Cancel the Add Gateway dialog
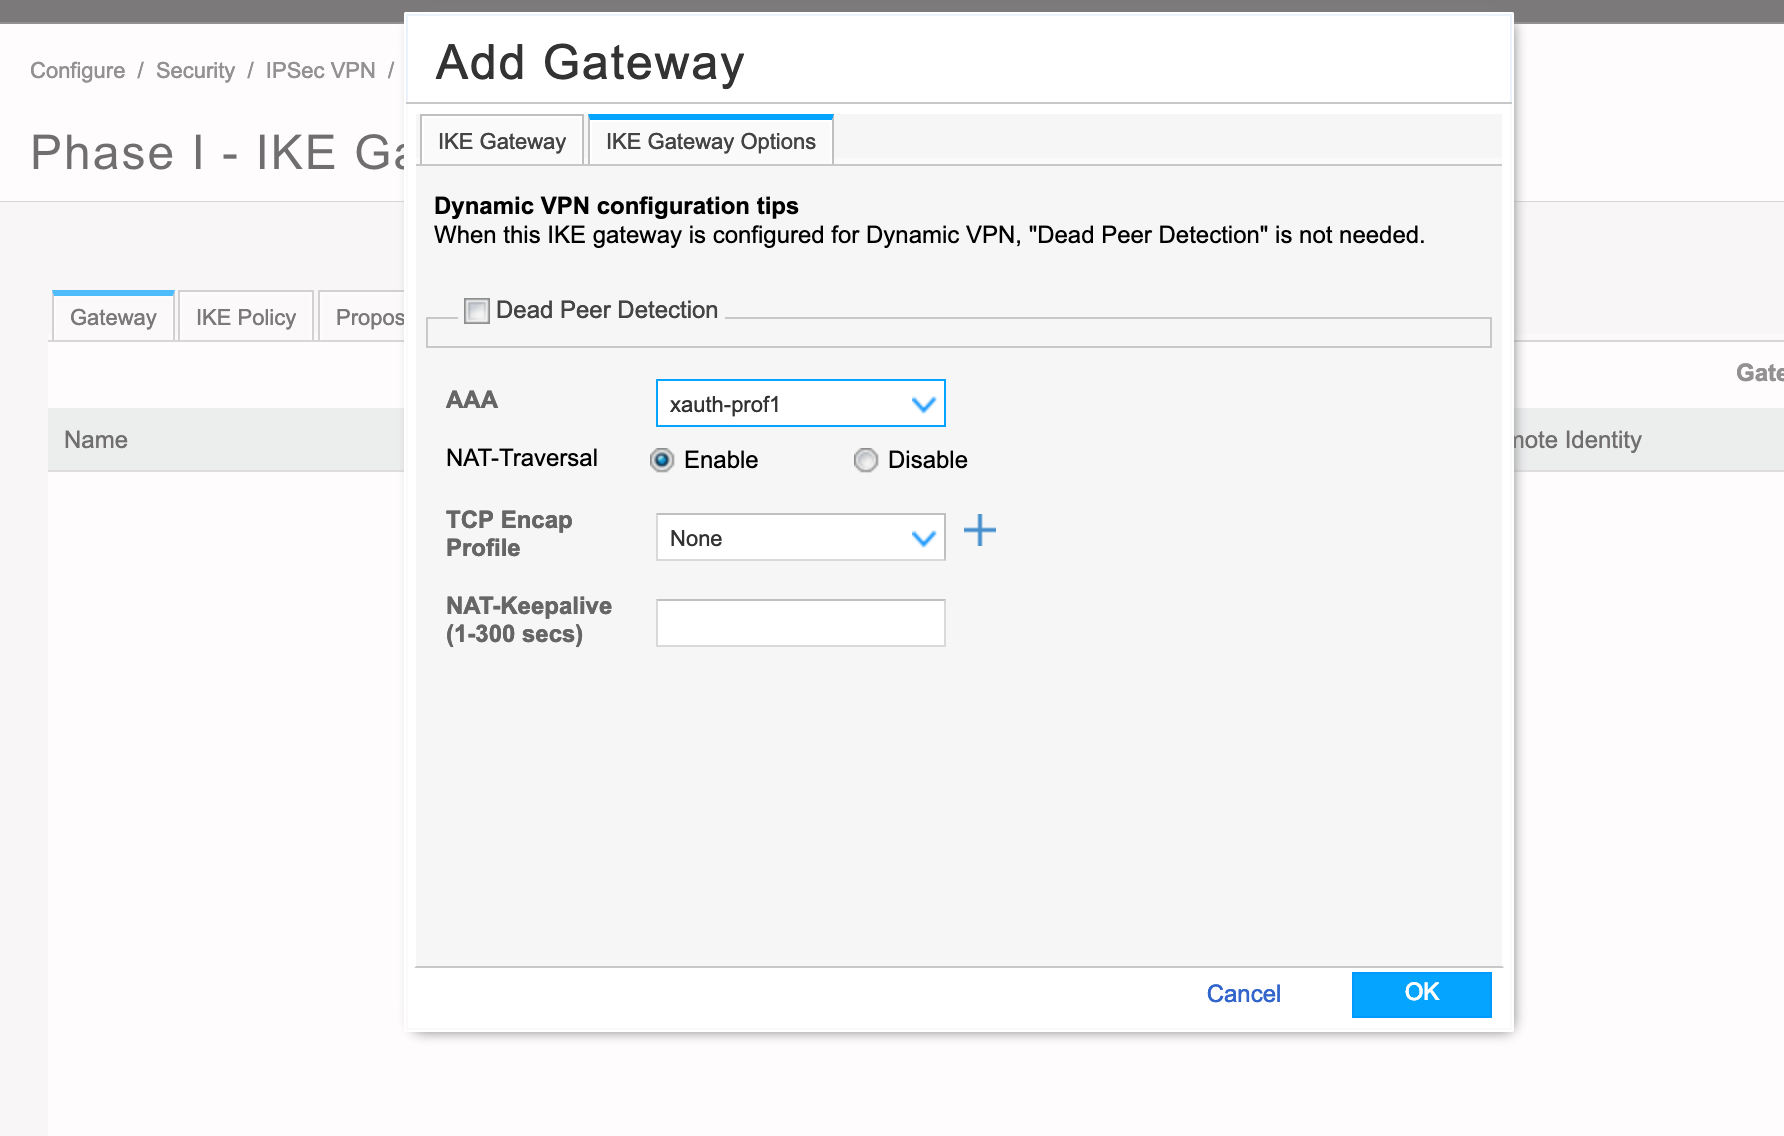 [x=1243, y=993]
